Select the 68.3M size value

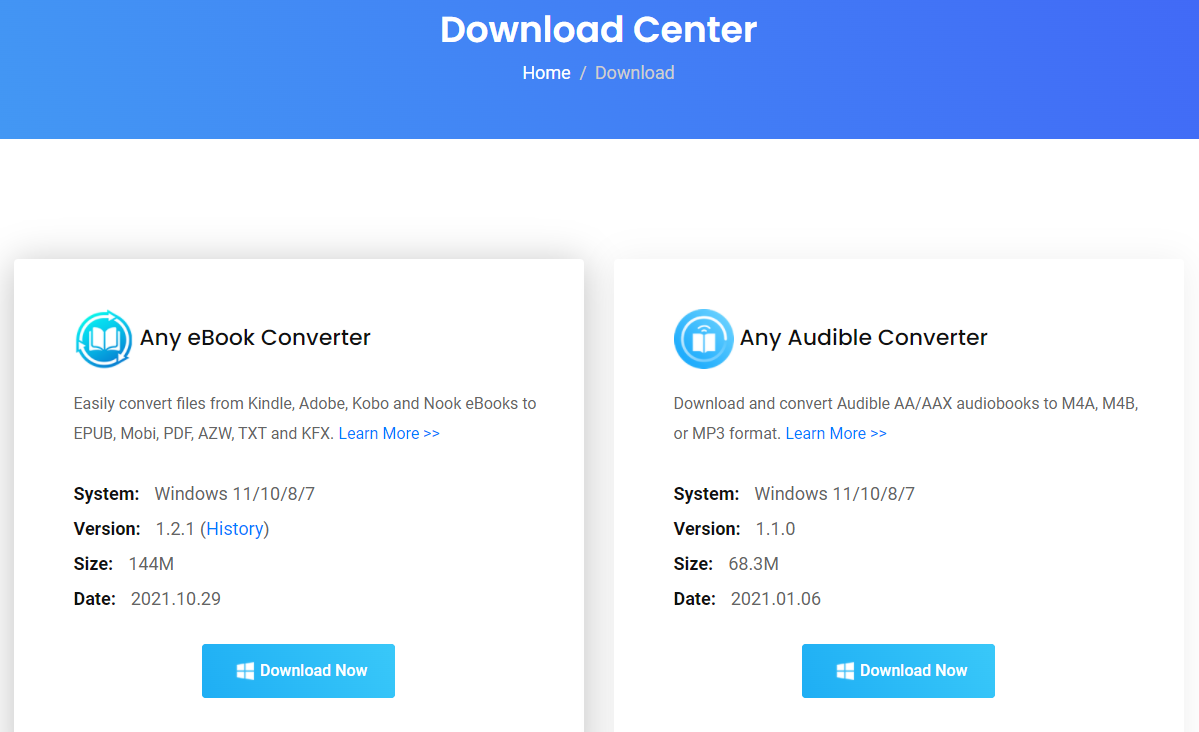click(x=753, y=564)
